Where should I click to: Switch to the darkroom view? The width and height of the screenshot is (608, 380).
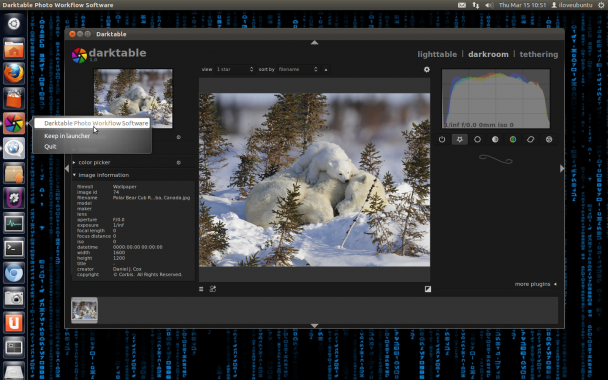488,54
